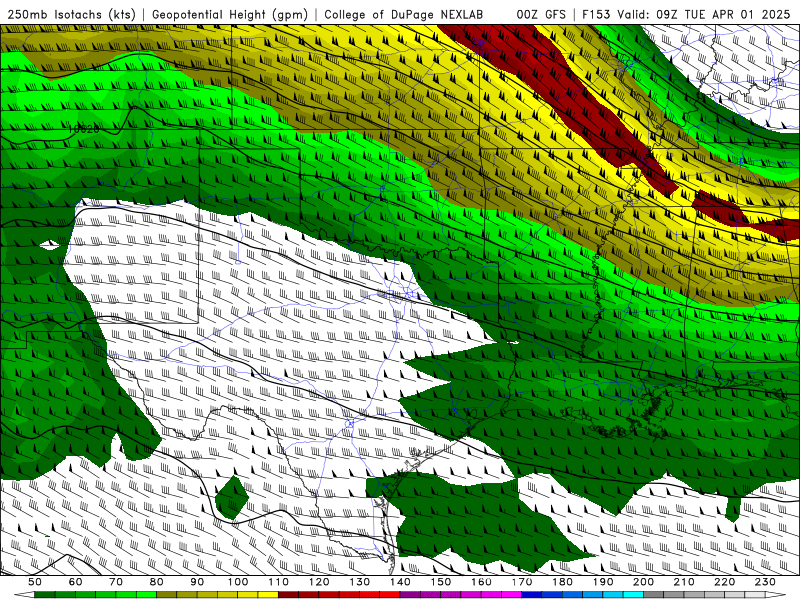Click the "220" color scale label
Viewport: 800px width, 600px height.
(x=724, y=582)
